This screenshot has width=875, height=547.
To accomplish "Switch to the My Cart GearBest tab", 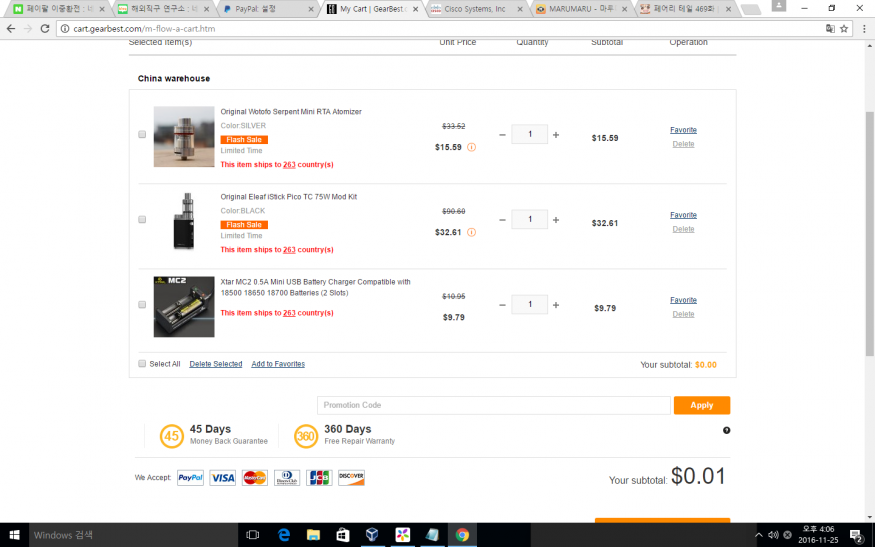I will (372, 9).
